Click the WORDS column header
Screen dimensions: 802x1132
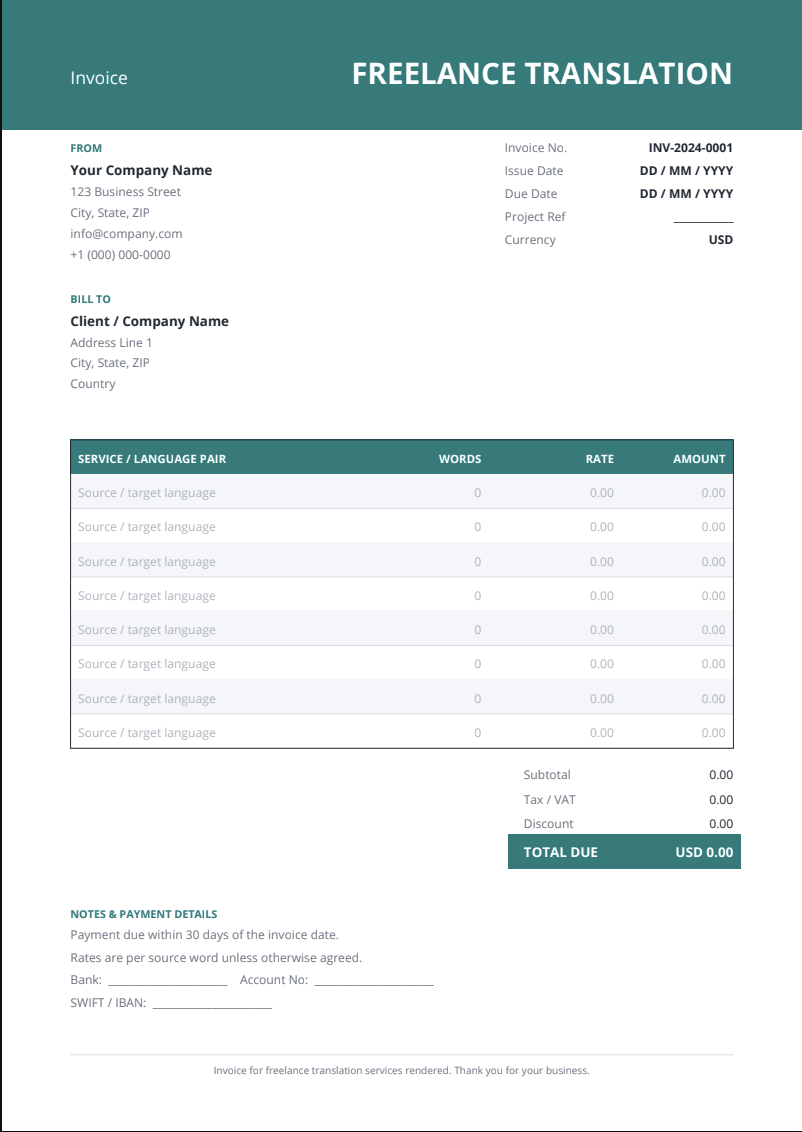point(460,459)
